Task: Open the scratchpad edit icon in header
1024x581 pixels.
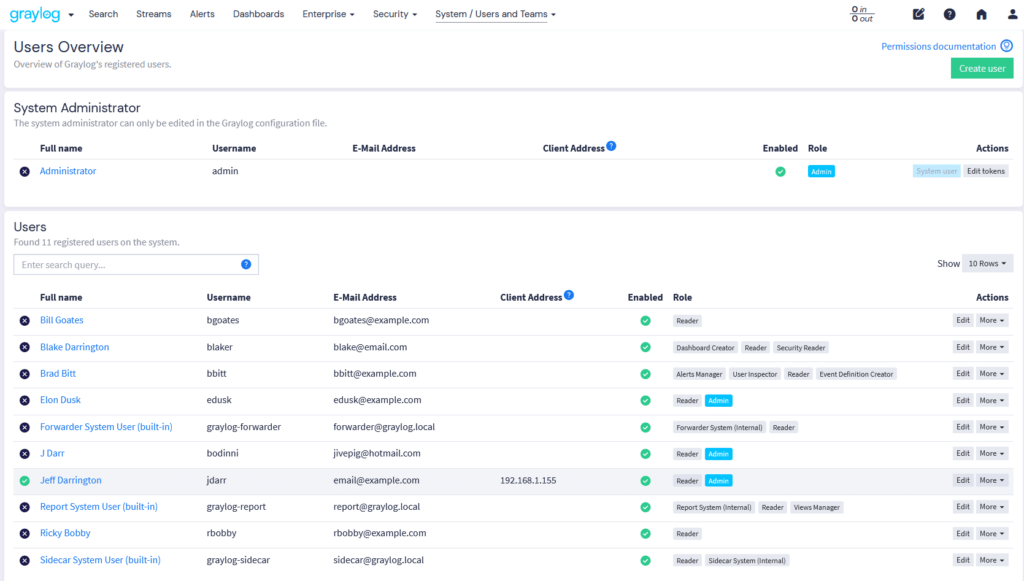Action: [x=919, y=14]
